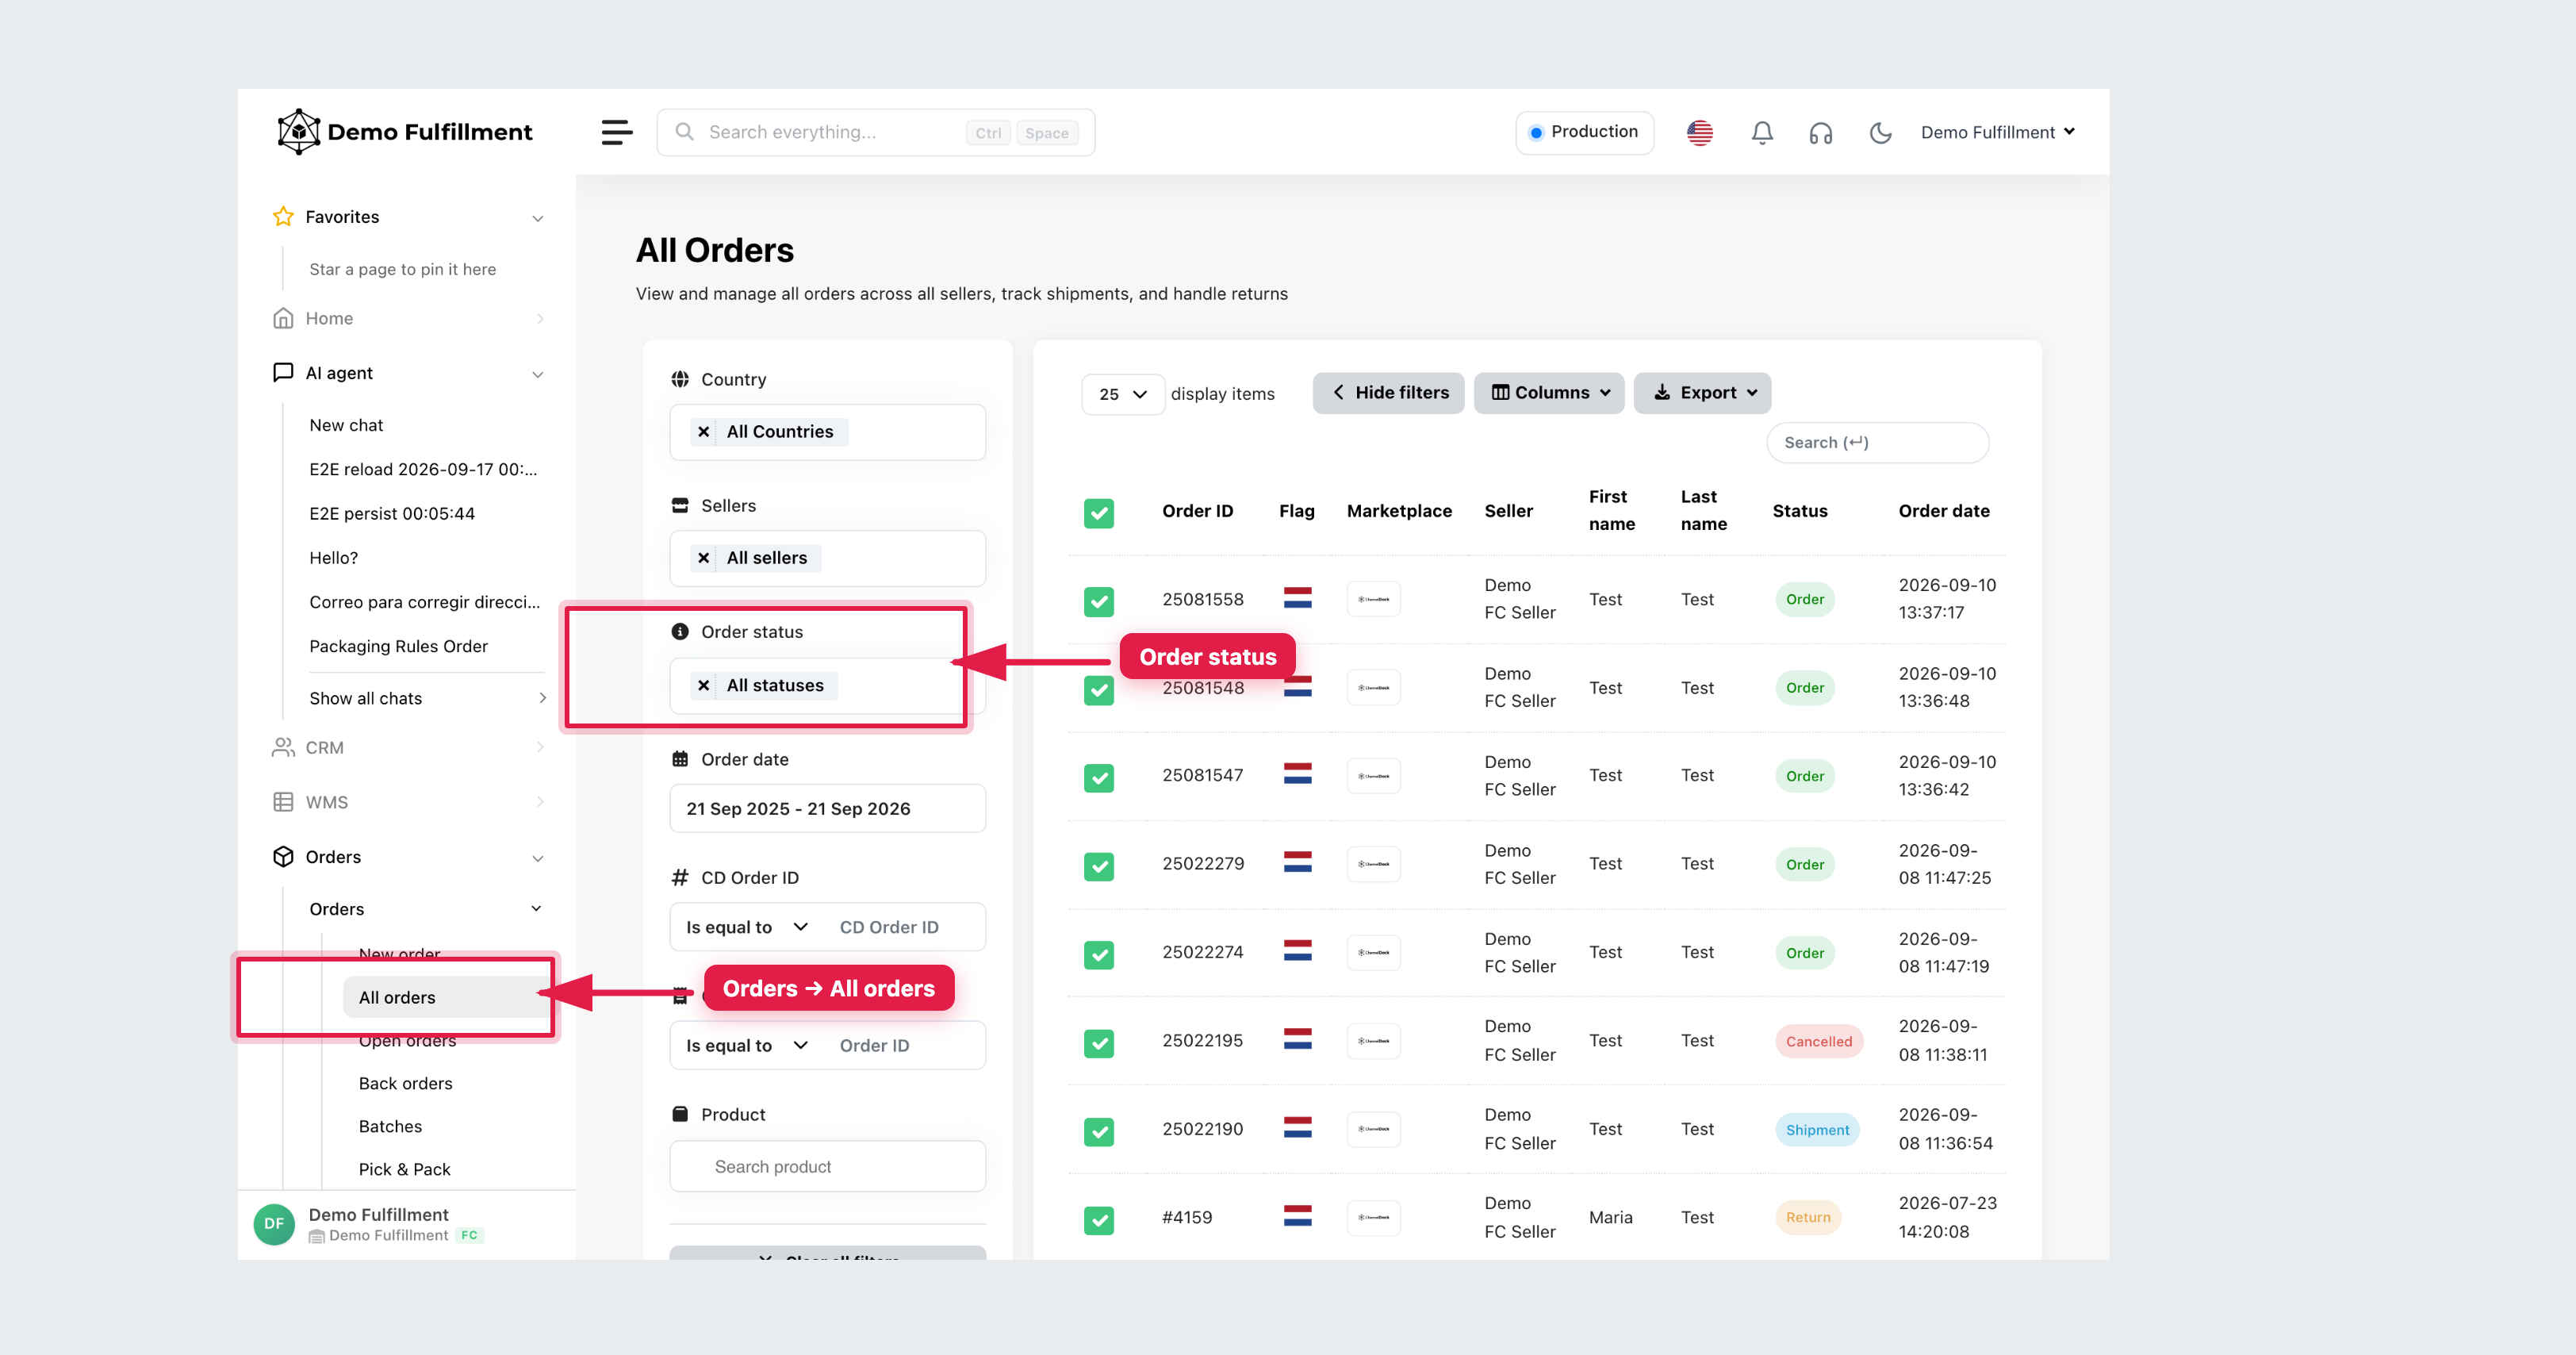Click Netherlands flag for order #4159
This screenshot has width=2576, height=1355.
click(x=1298, y=1216)
